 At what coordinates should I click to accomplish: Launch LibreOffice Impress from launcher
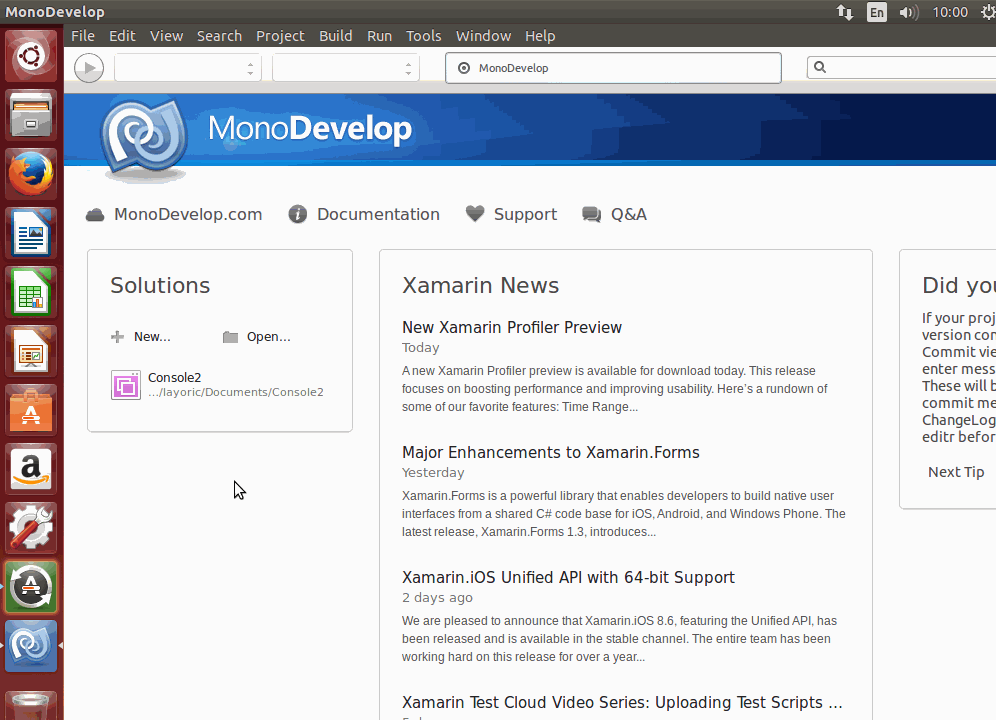coord(30,351)
